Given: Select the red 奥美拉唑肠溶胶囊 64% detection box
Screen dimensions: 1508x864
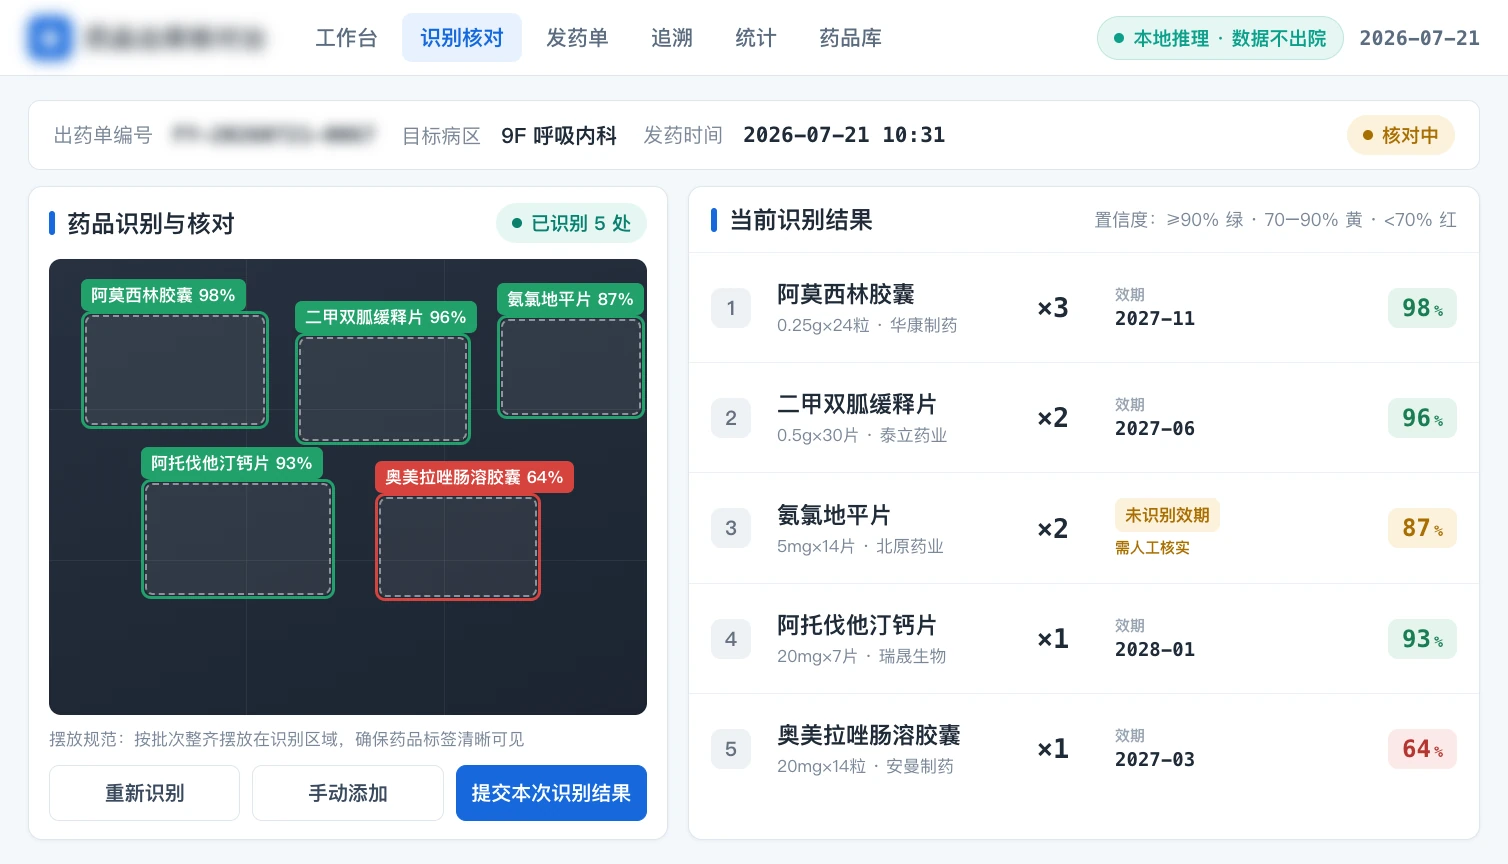Looking at the screenshot, I should coord(458,547).
